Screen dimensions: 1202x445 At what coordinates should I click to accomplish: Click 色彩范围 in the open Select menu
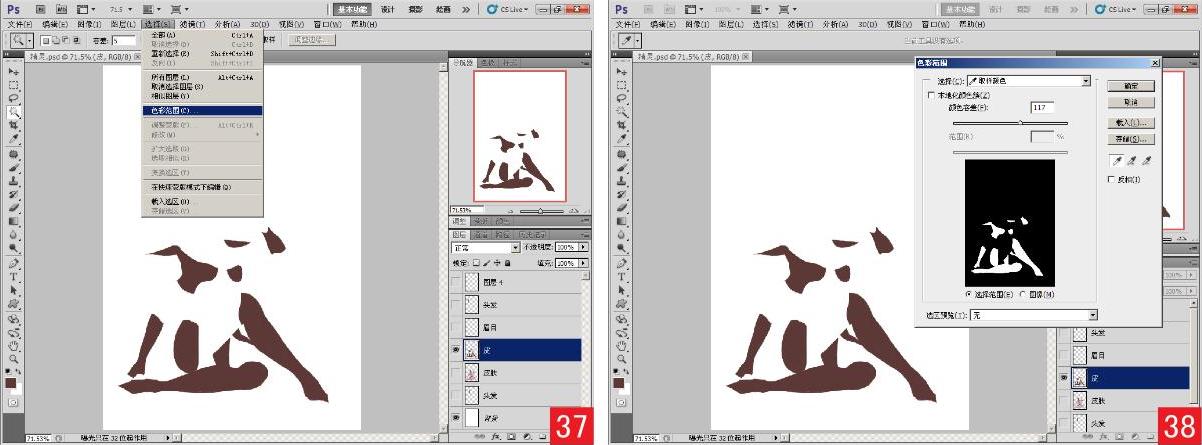[202, 110]
